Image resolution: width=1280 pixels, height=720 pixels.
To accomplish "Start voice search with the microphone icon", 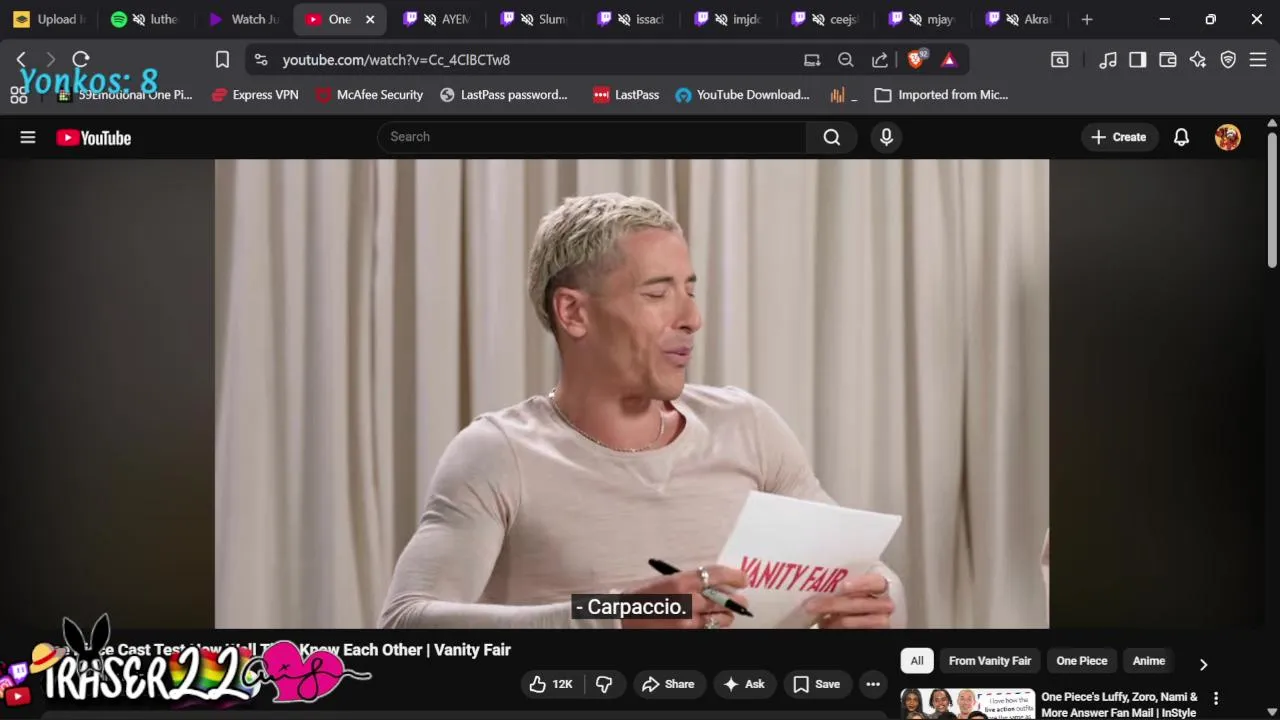I will 886,137.
